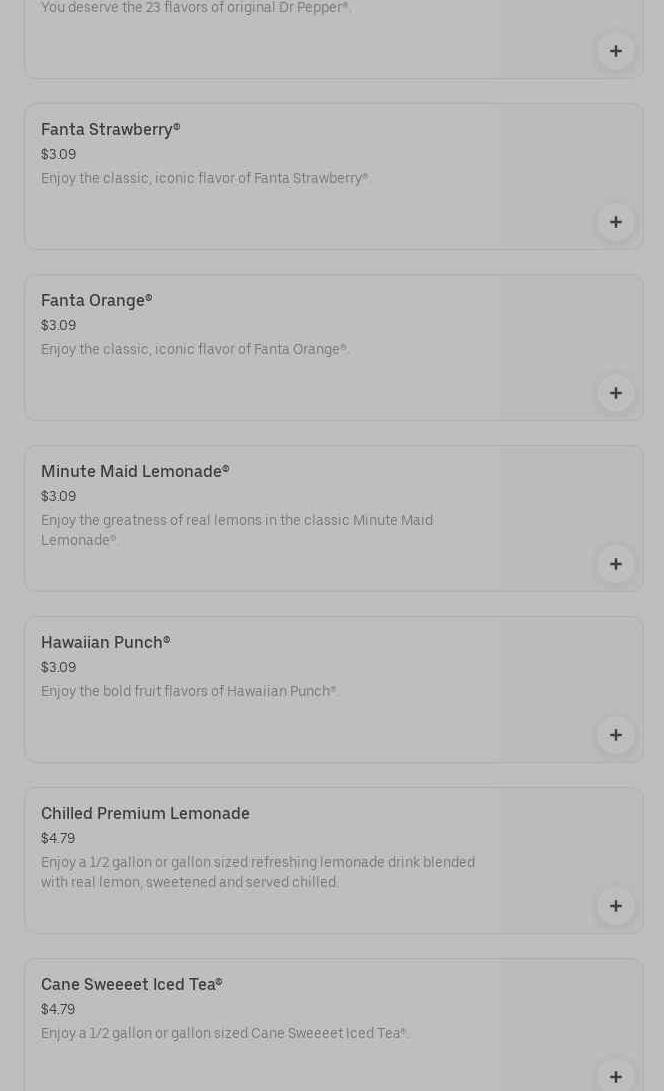Select Minute Maid Lemonade title
The height and width of the screenshot is (1091, 664).
point(135,472)
